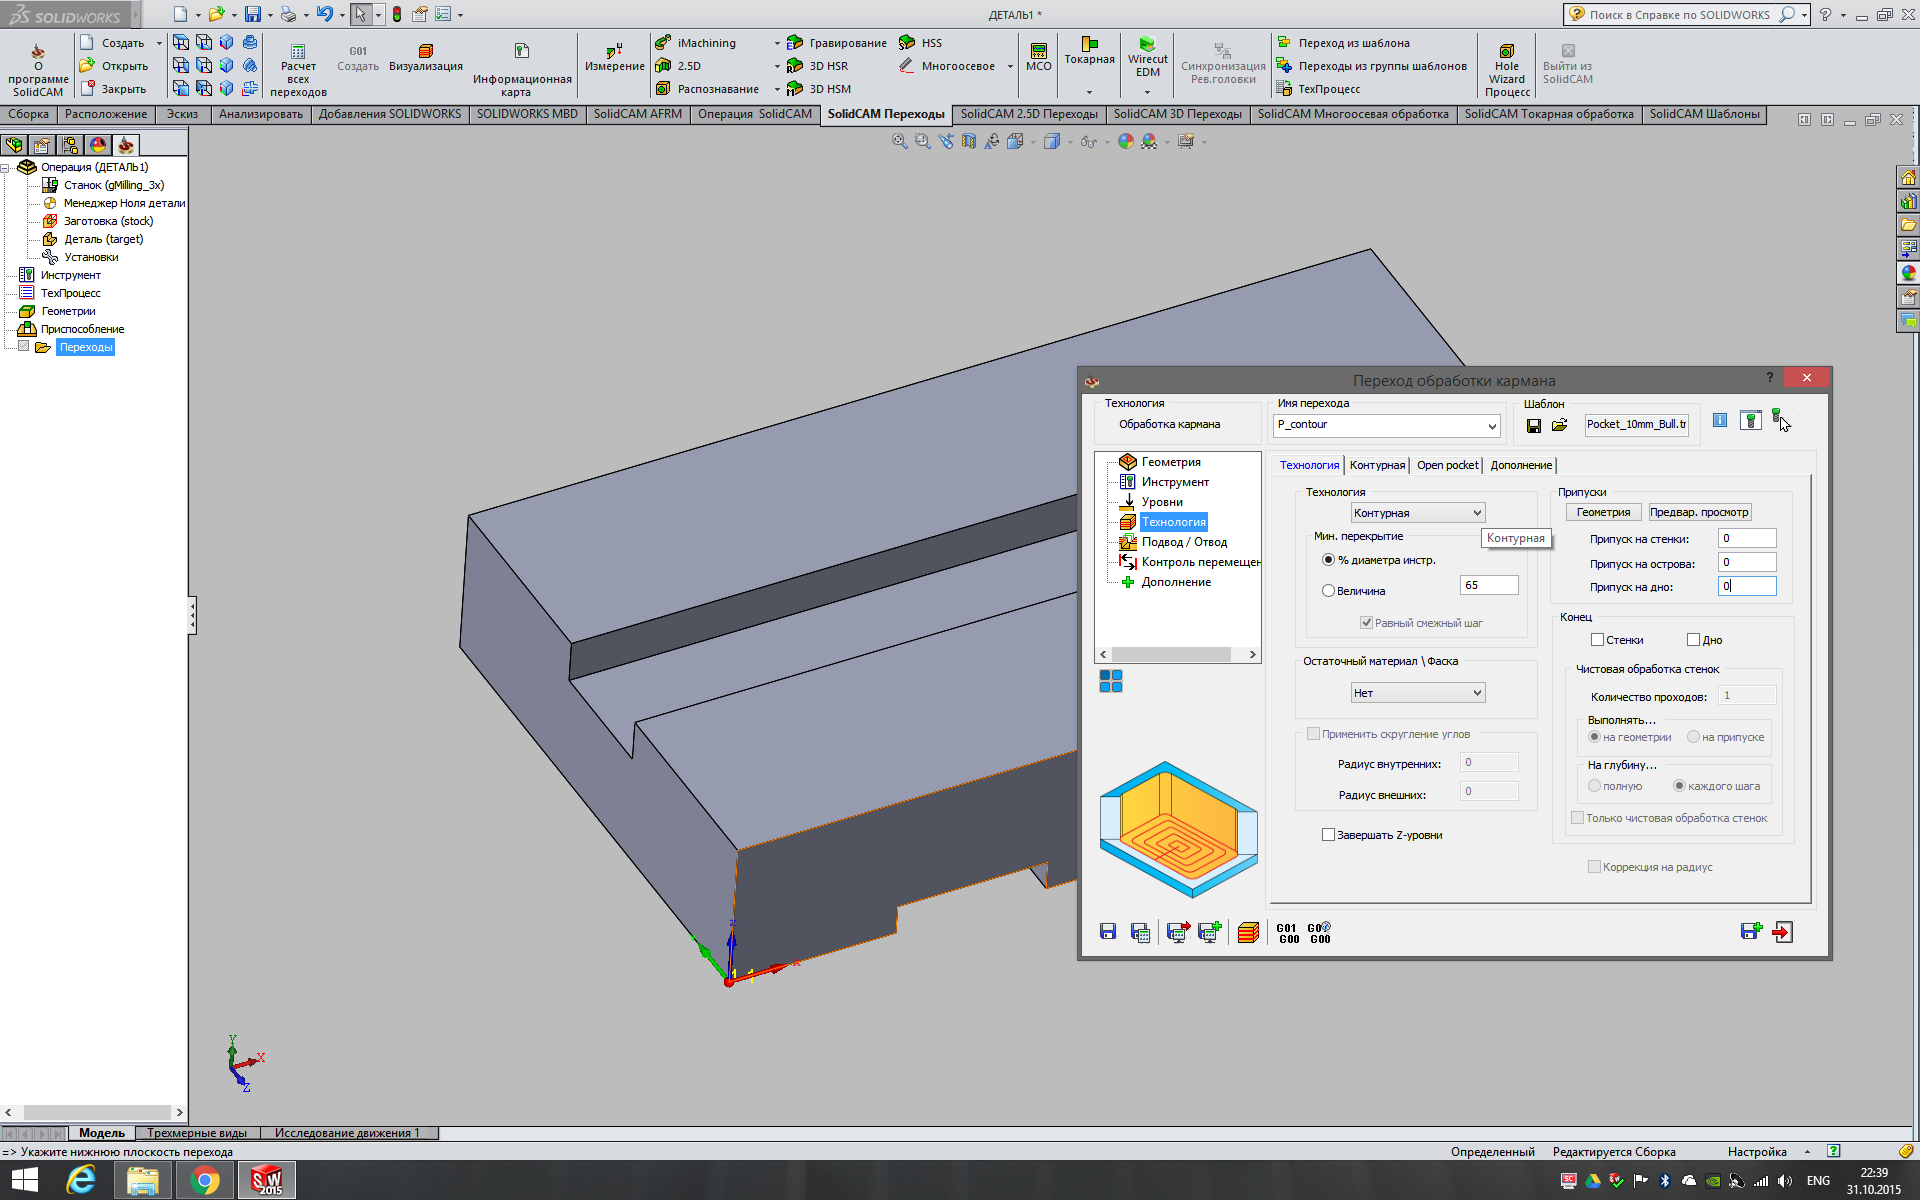
Task: Open the Контурная technology dropdown
Action: point(1417,513)
